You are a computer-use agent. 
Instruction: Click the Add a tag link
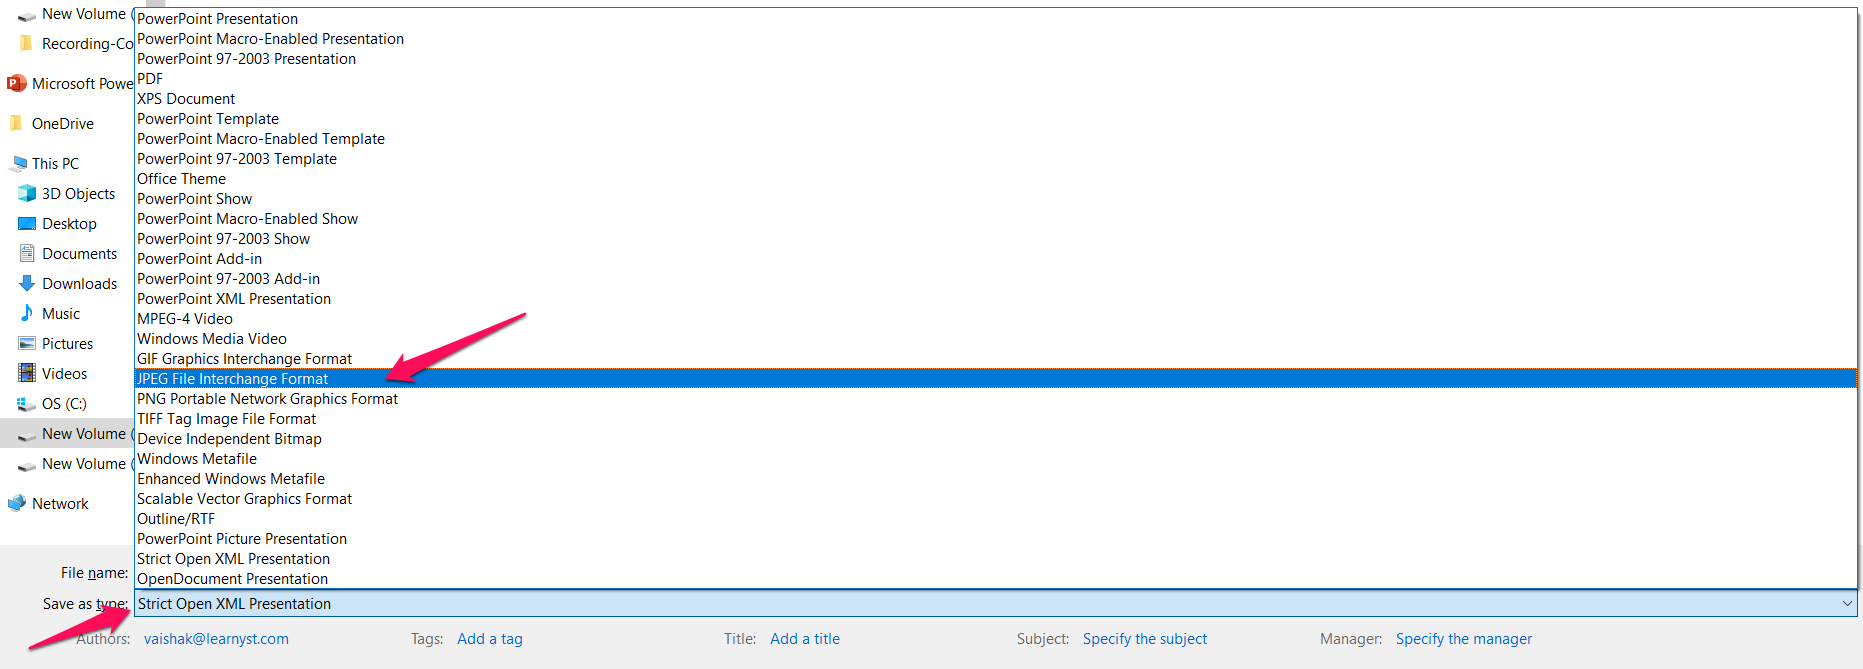489,639
